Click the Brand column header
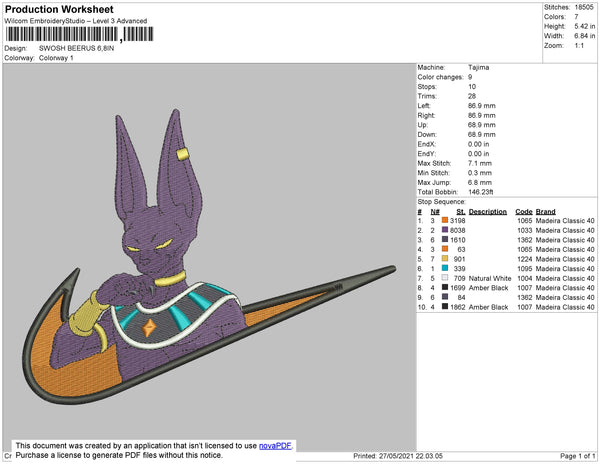This screenshot has width=600, height=464. point(545,212)
